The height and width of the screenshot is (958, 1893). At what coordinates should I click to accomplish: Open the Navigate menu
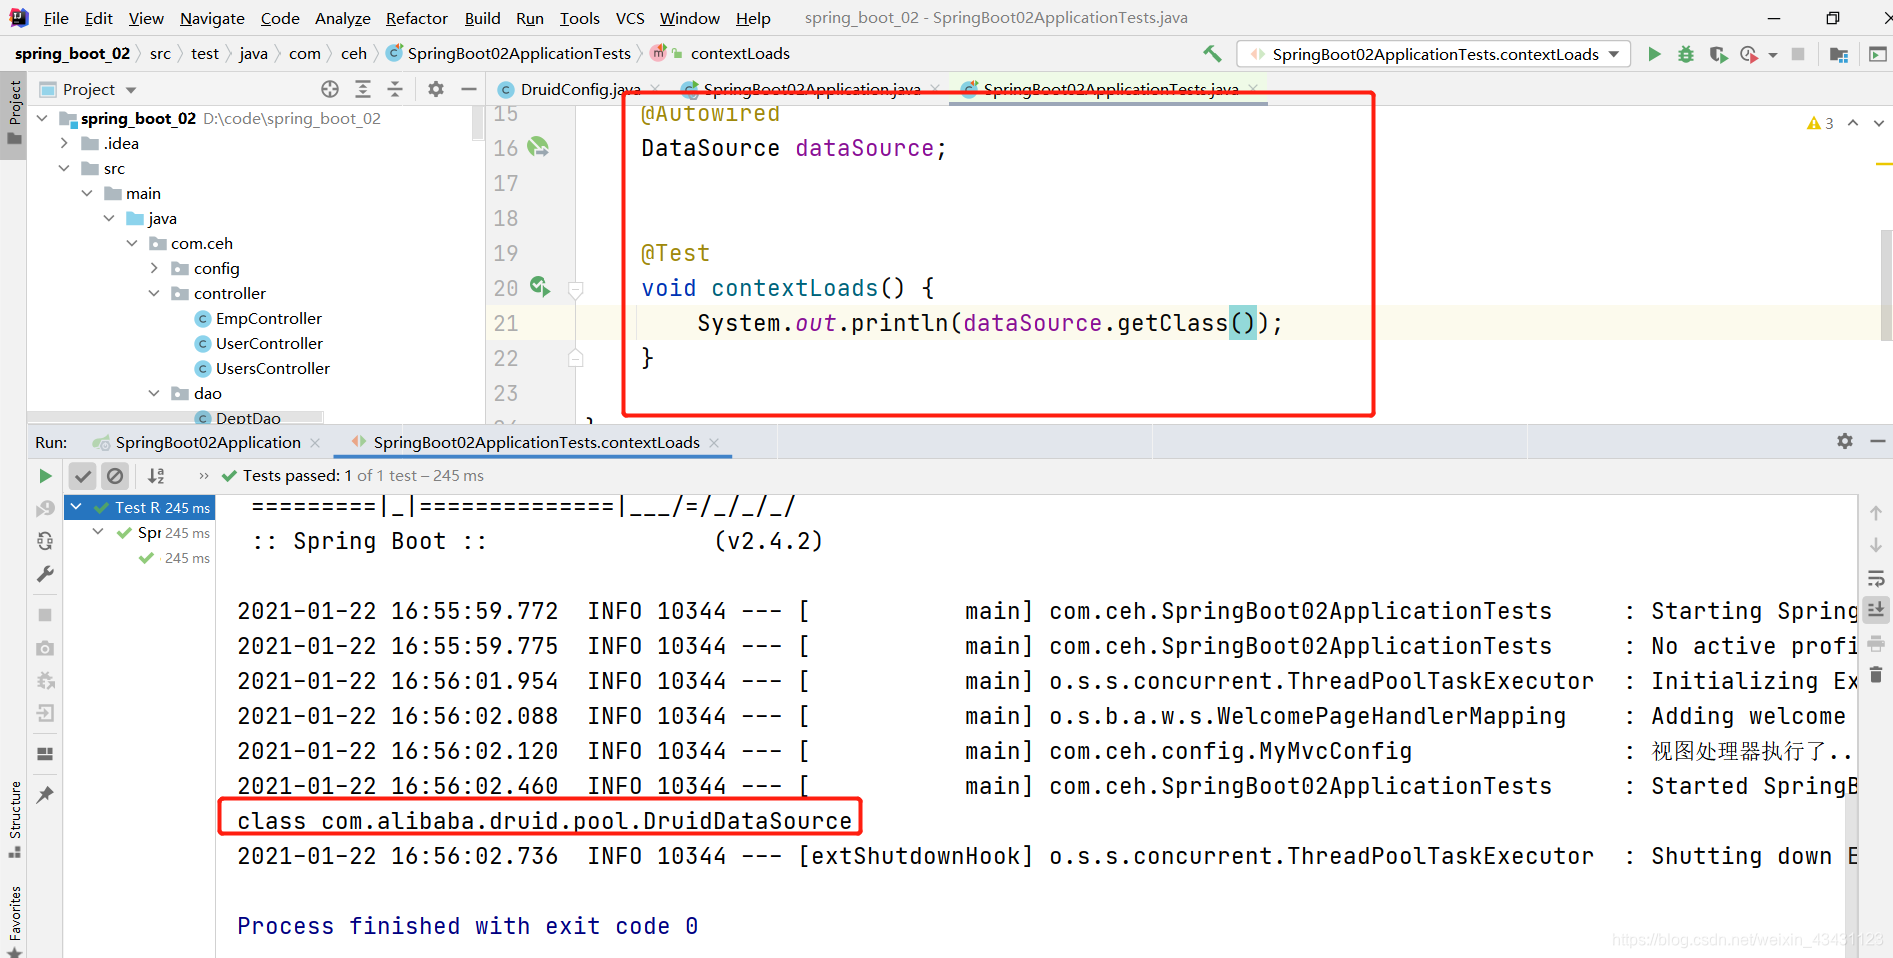click(x=212, y=18)
